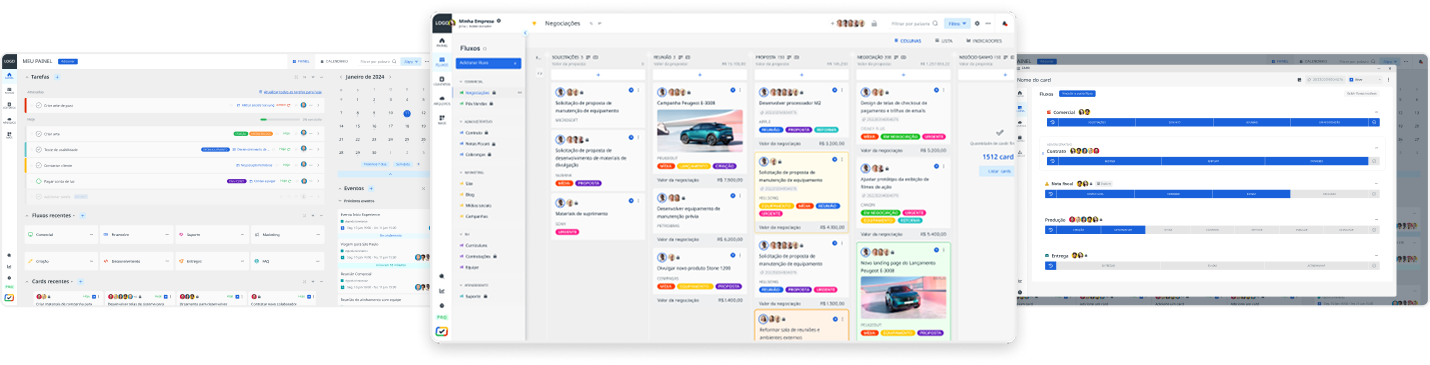
Task: Collapse the Eventos section
Action: (x=340, y=188)
